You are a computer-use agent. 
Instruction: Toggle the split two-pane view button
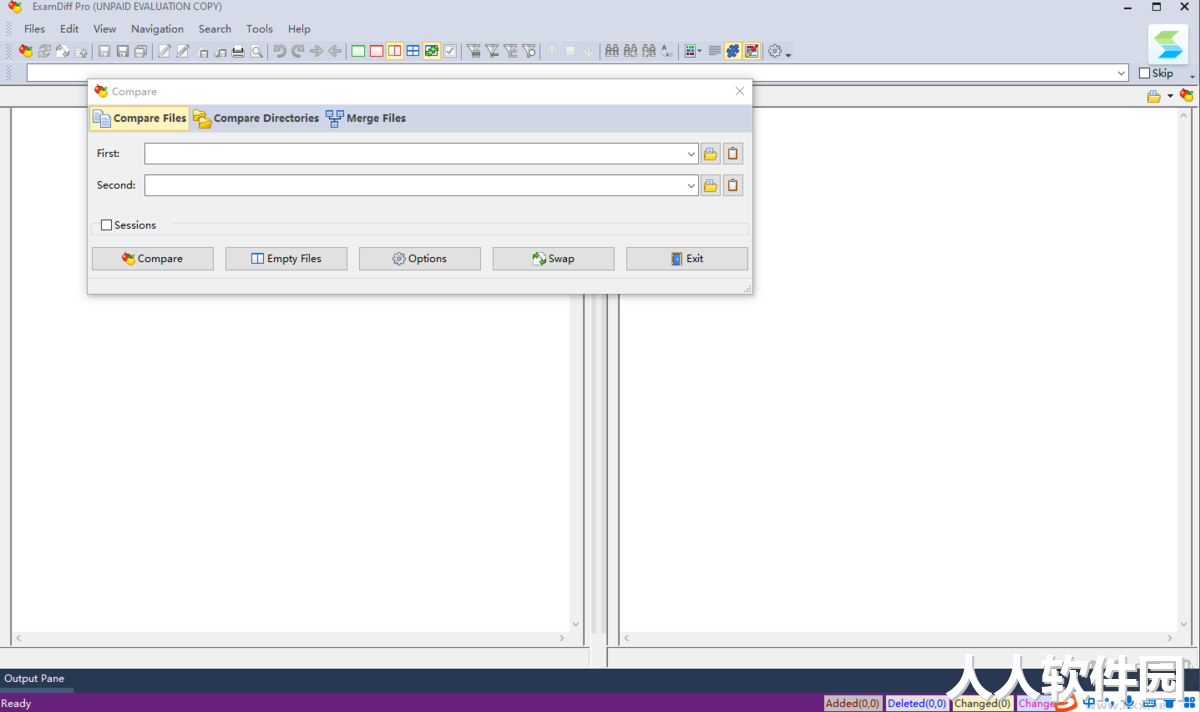pyautogui.click(x=395, y=51)
